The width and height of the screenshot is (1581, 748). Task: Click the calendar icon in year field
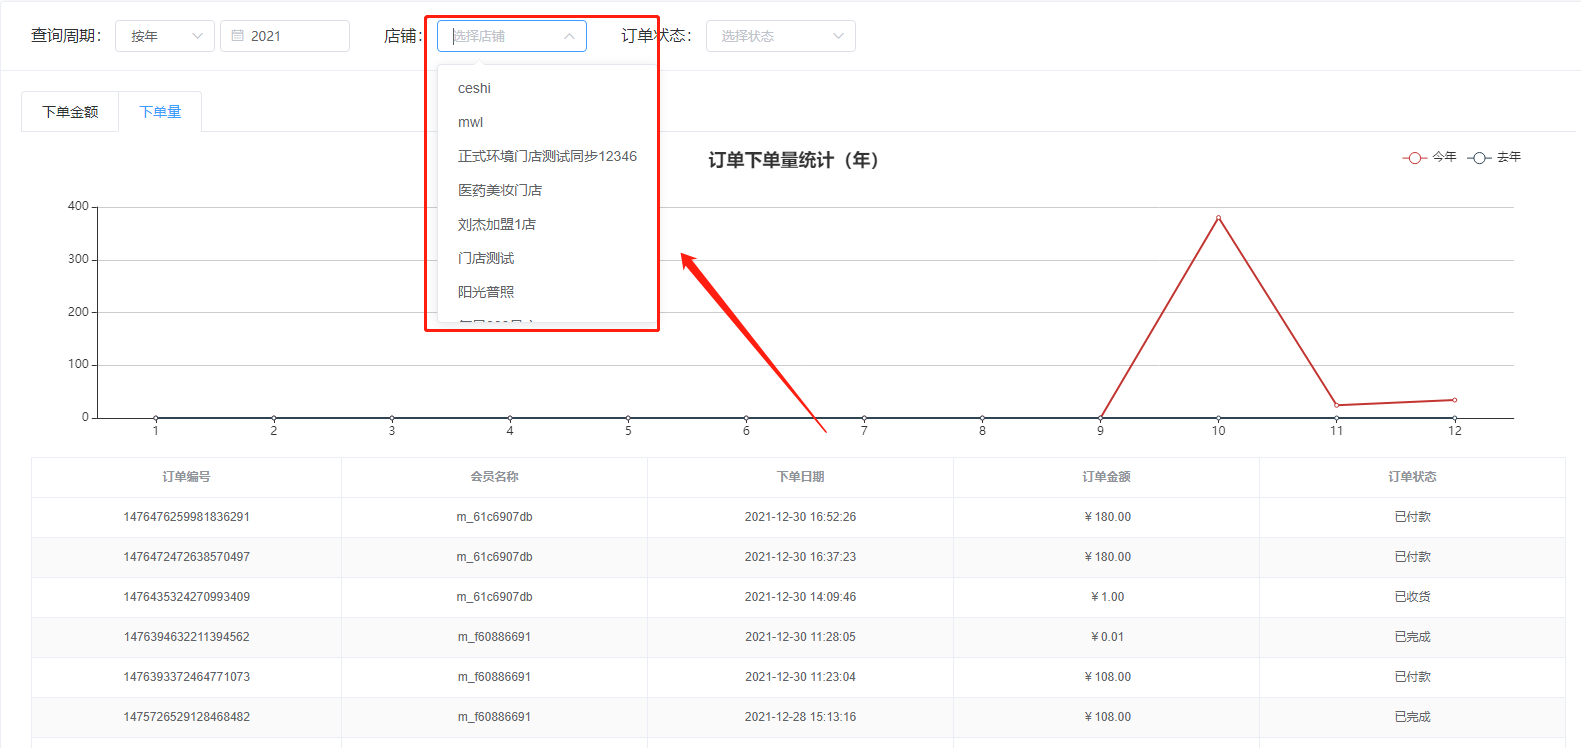coord(238,36)
